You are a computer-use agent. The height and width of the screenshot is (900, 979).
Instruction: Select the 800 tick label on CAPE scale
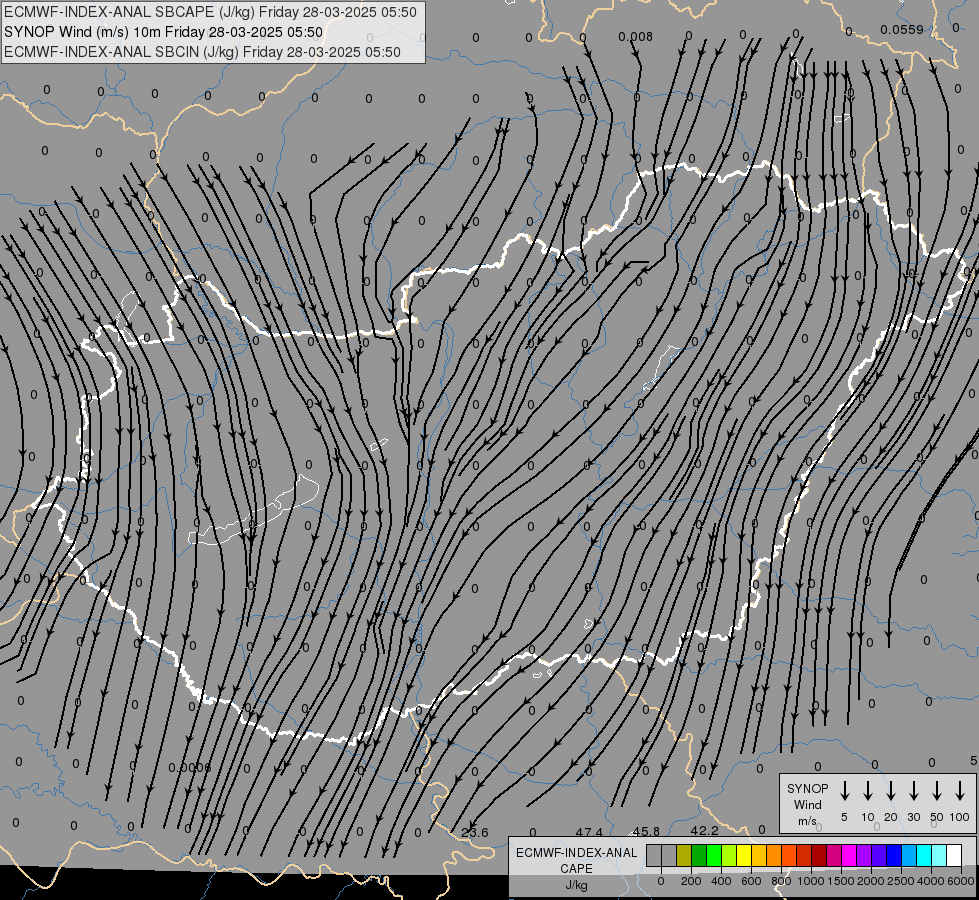(781, 881)
